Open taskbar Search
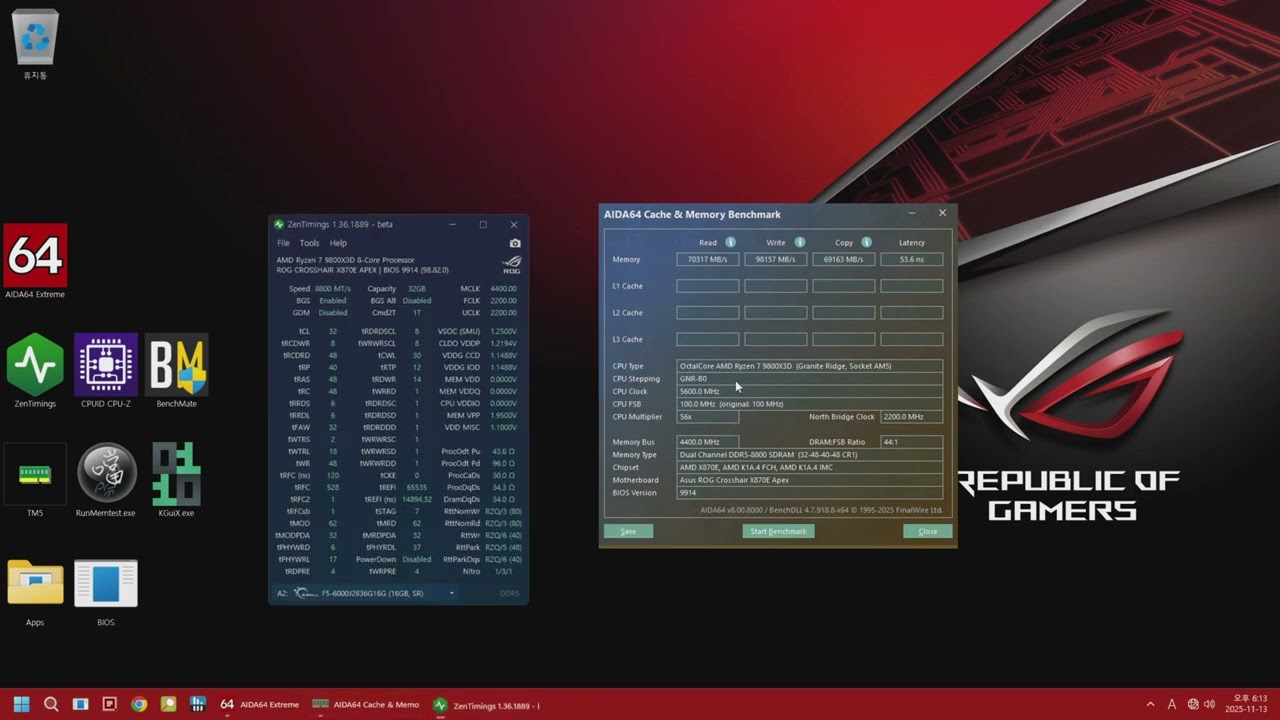The height and width of the screenshot is (720, 1280). pos(51,704)
